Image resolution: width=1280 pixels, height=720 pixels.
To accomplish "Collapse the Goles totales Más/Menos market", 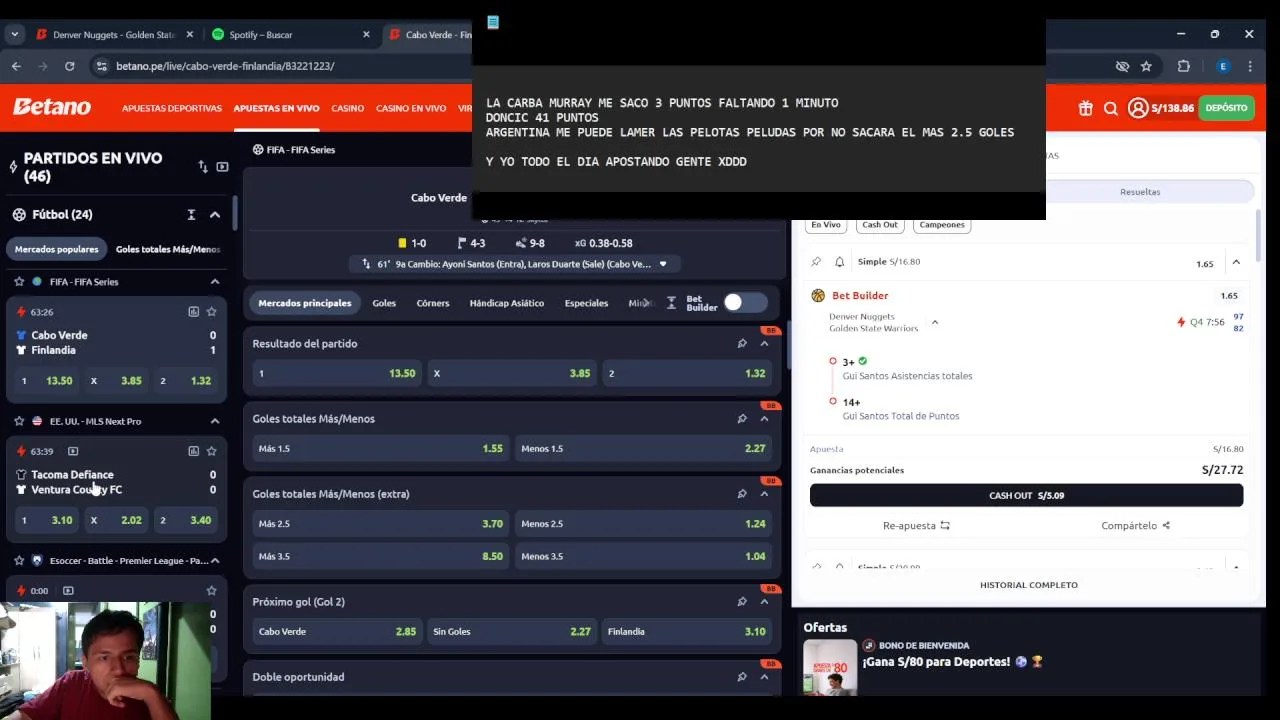I will 764,419.
